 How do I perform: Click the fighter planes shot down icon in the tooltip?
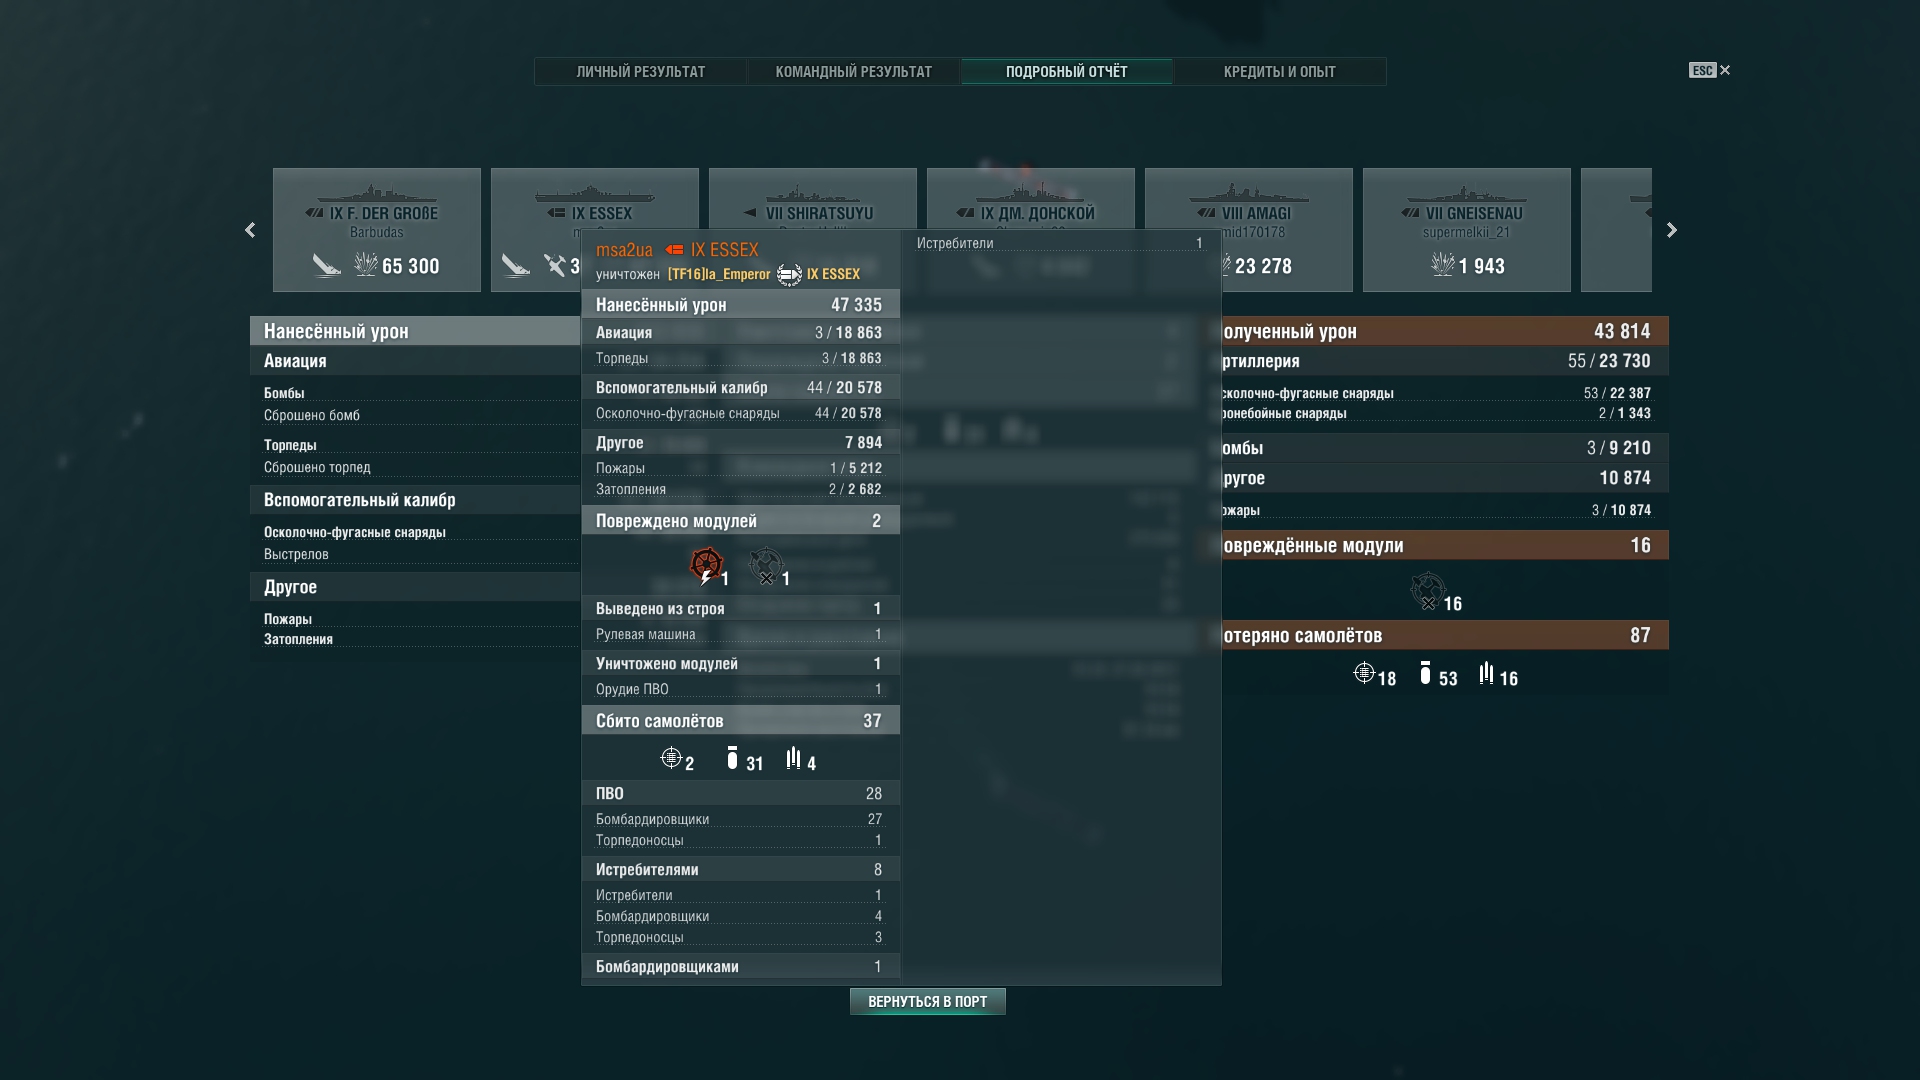tap(671, 758)
